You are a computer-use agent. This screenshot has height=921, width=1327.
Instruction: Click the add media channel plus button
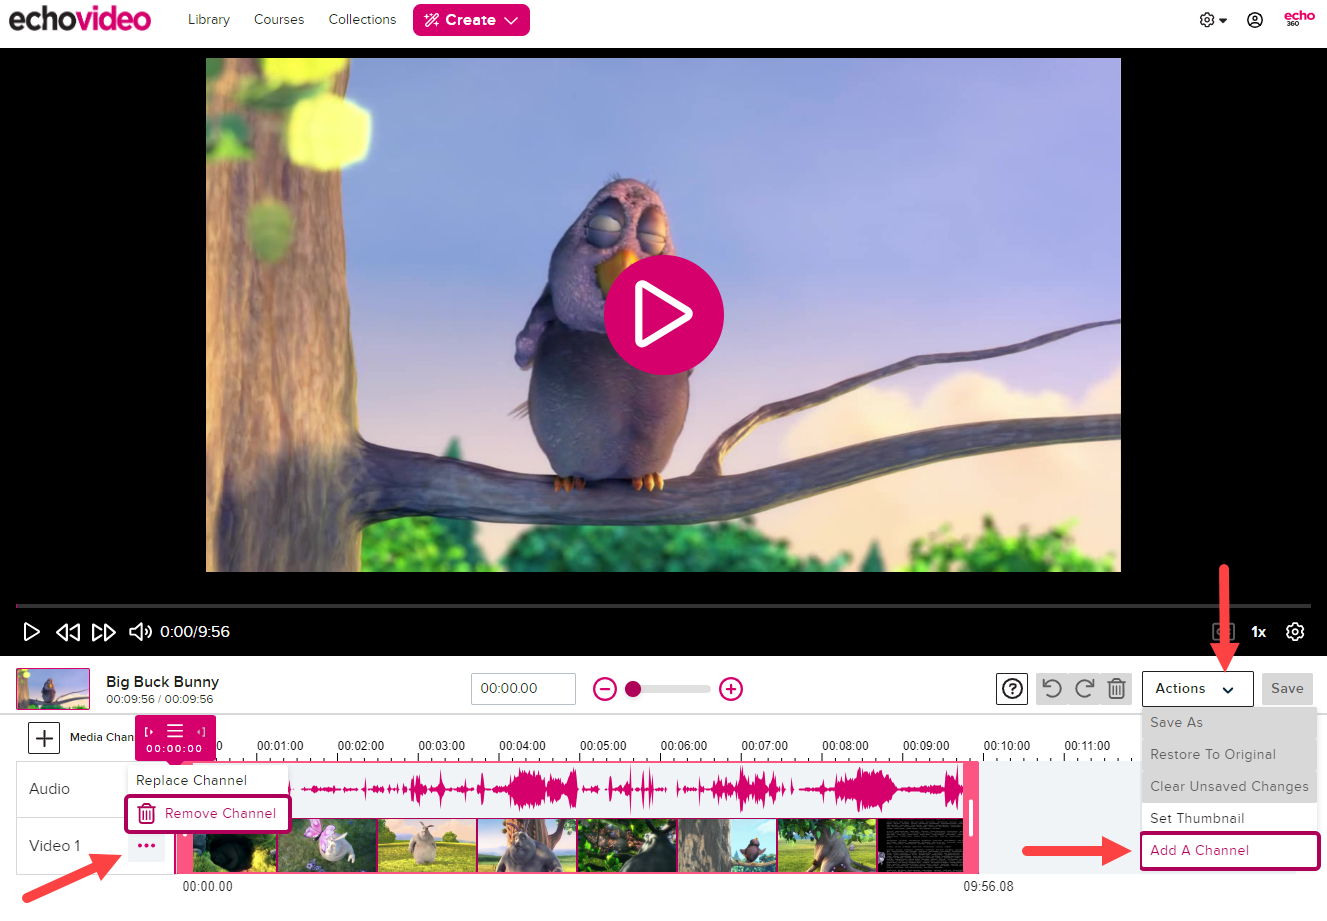click(44, 738)
